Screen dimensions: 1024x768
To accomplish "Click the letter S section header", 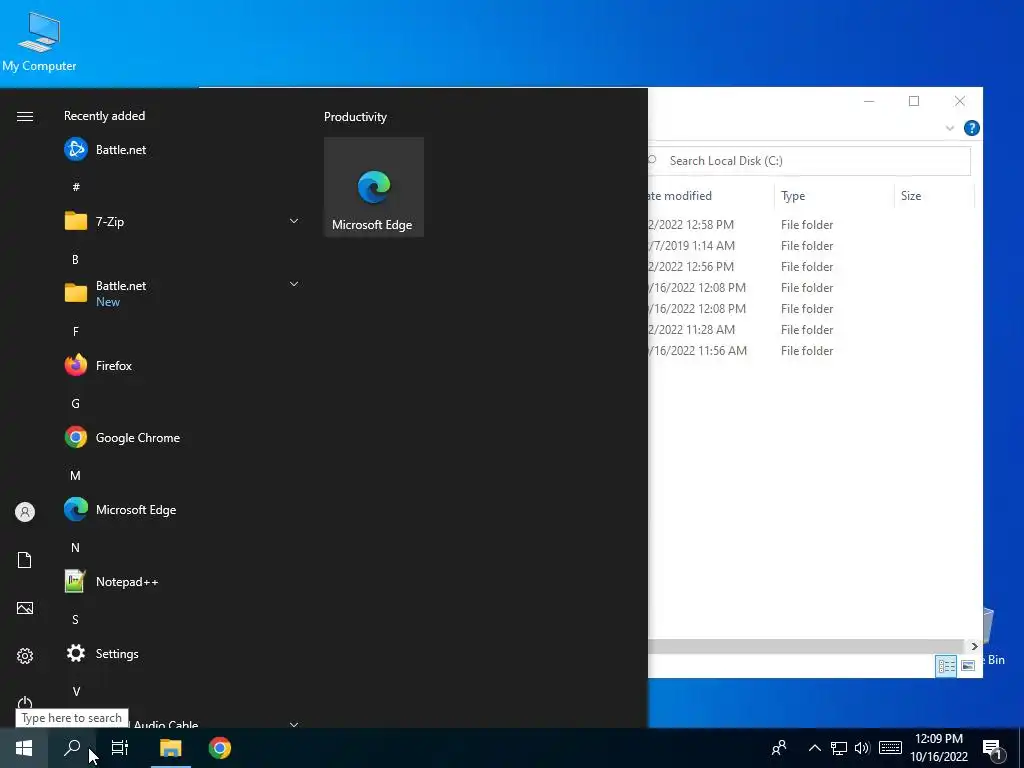I will click(75, 619).
